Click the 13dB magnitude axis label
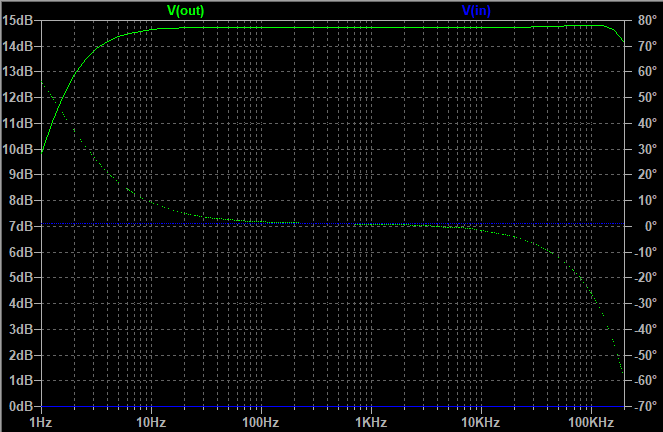This screenshot has height=432, width=663. pyautogui.click(x=17, y=71)
